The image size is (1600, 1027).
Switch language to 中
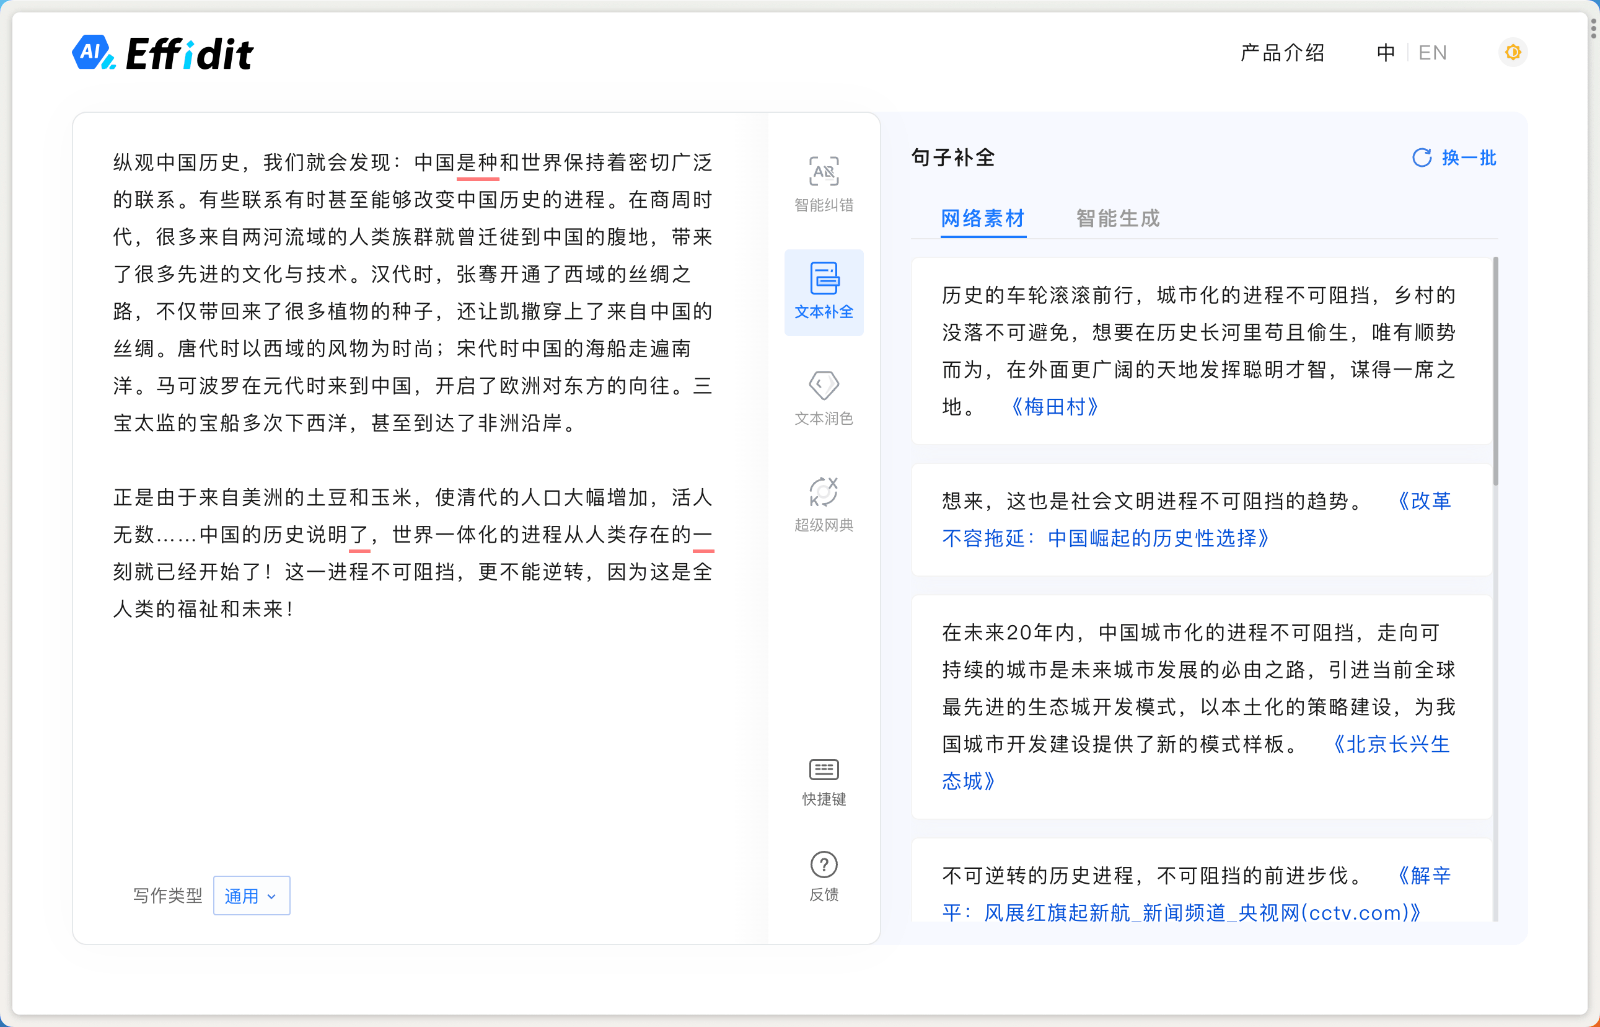[x=1386, y=53]
